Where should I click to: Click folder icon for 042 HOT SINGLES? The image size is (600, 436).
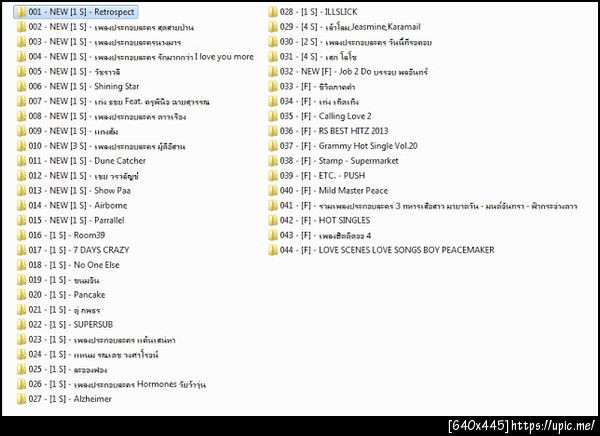(273, 220)
